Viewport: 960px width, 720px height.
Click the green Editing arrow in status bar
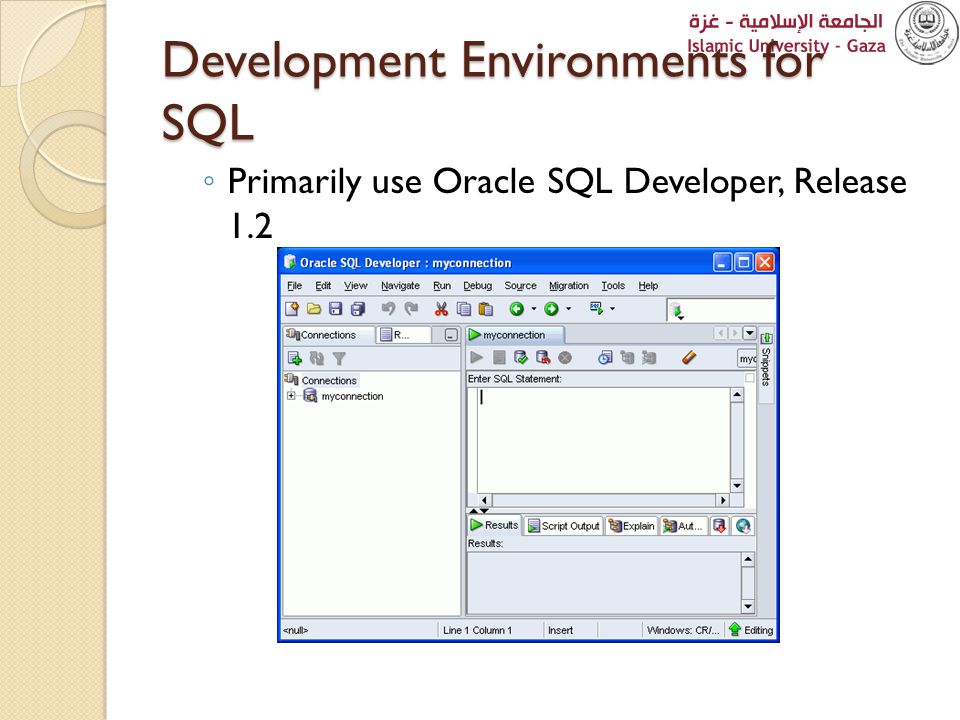point(735,629)
